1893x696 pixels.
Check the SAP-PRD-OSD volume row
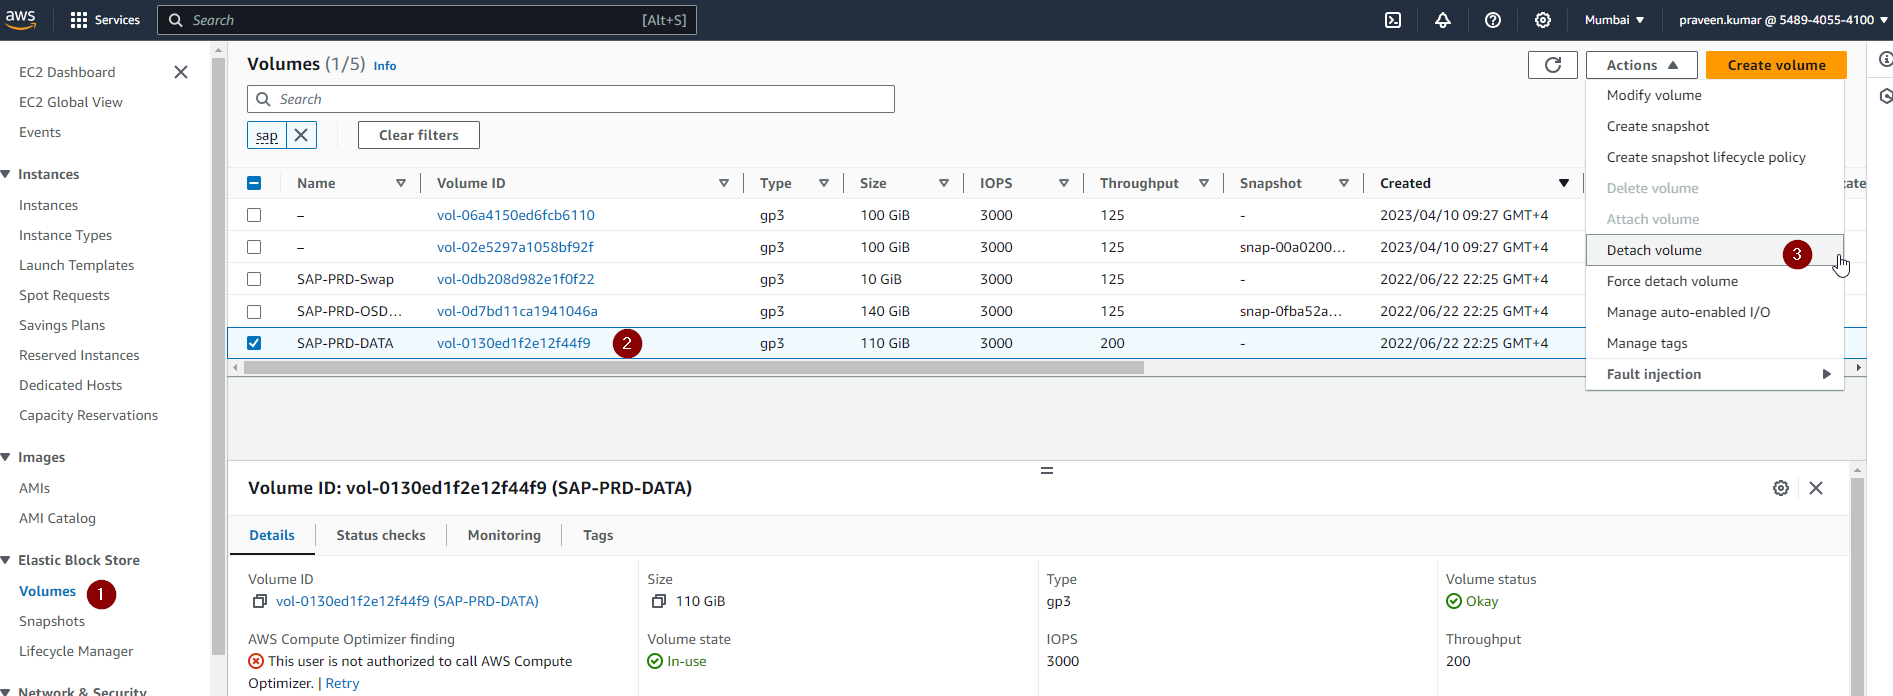(x=254, y=311)
